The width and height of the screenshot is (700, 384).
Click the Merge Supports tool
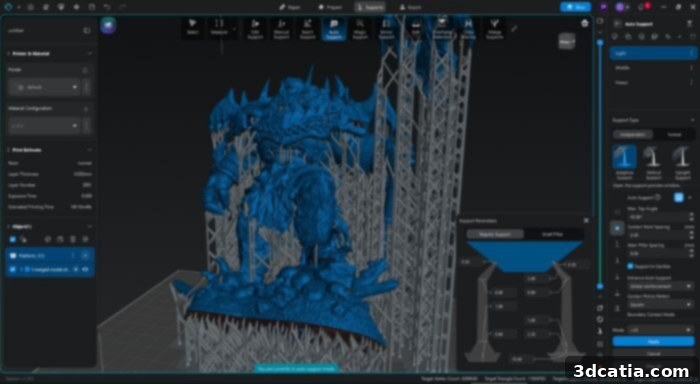[495, 29]
